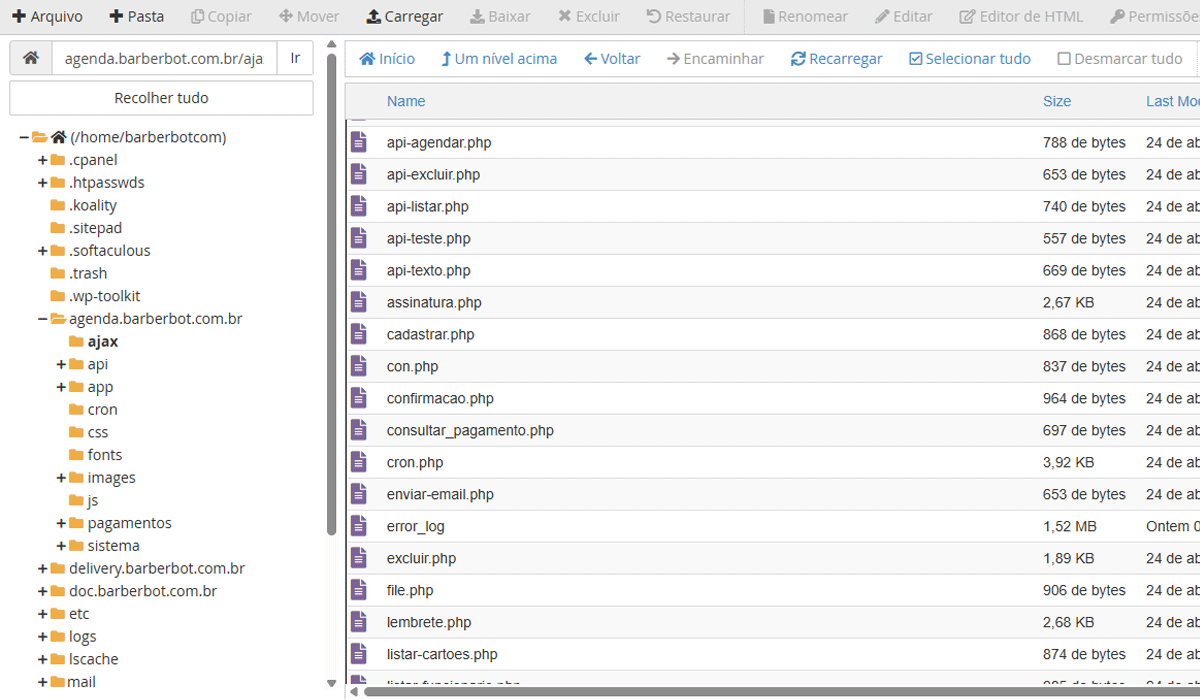Click the home icon beside path field
Image resolution: width=1200 pixels, height=700 pixels.
[x=31, y=59]
